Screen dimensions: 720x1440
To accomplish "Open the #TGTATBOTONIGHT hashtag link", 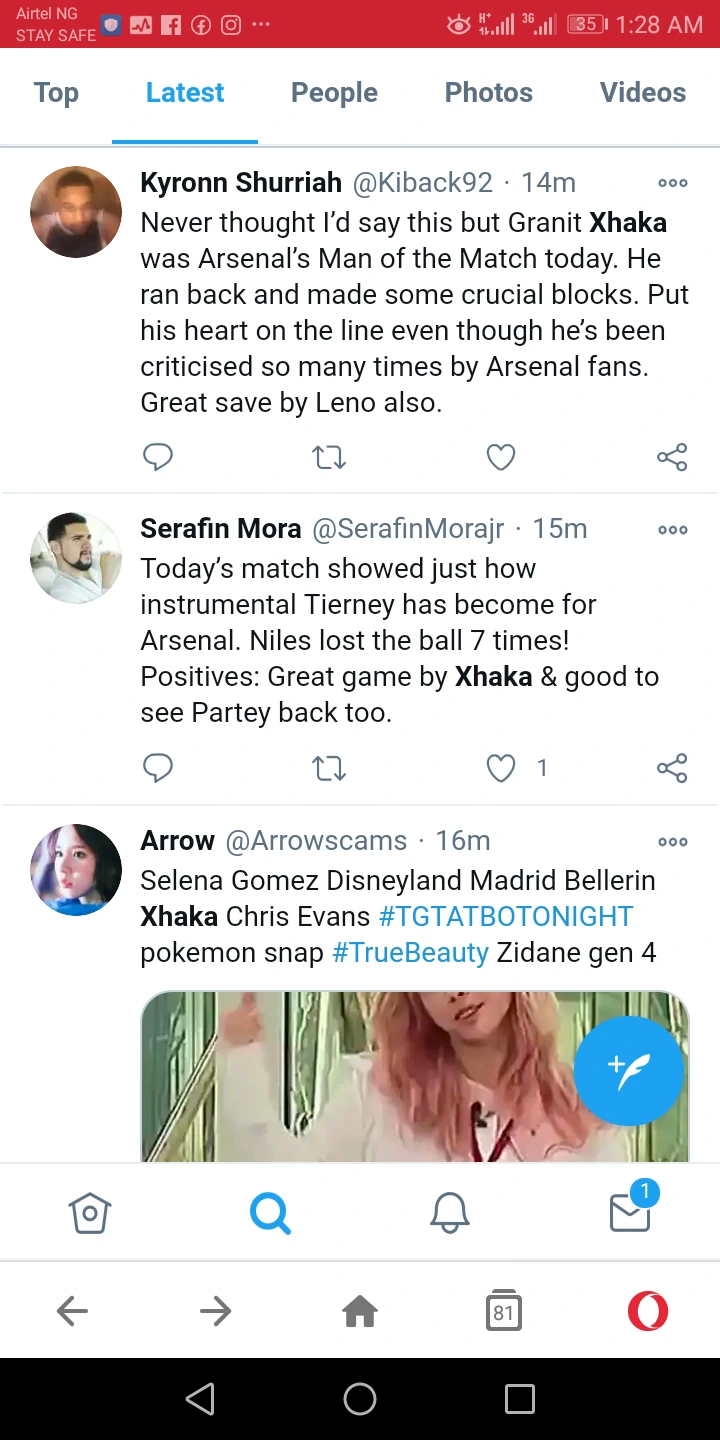I will [506, 916].
